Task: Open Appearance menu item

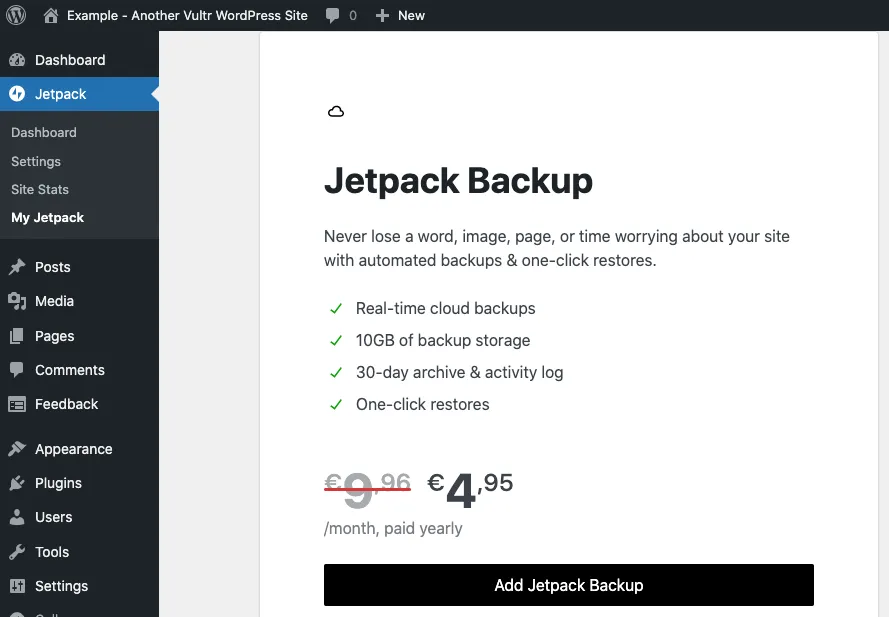Action: tap(79, 449)
